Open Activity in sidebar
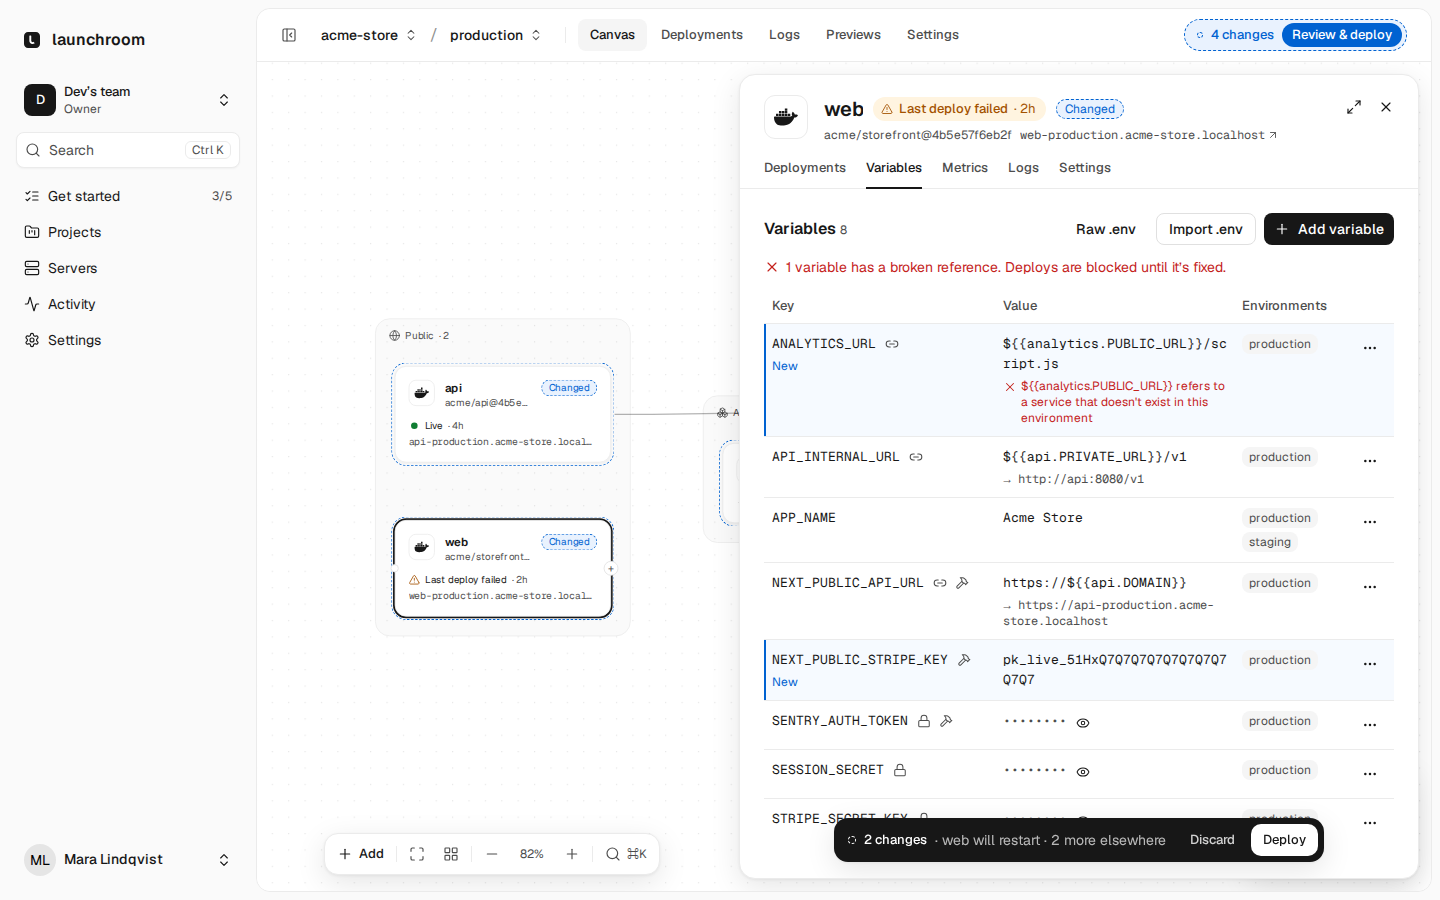The width and height of the screenshot is (1440, 900). pos(128,304)
